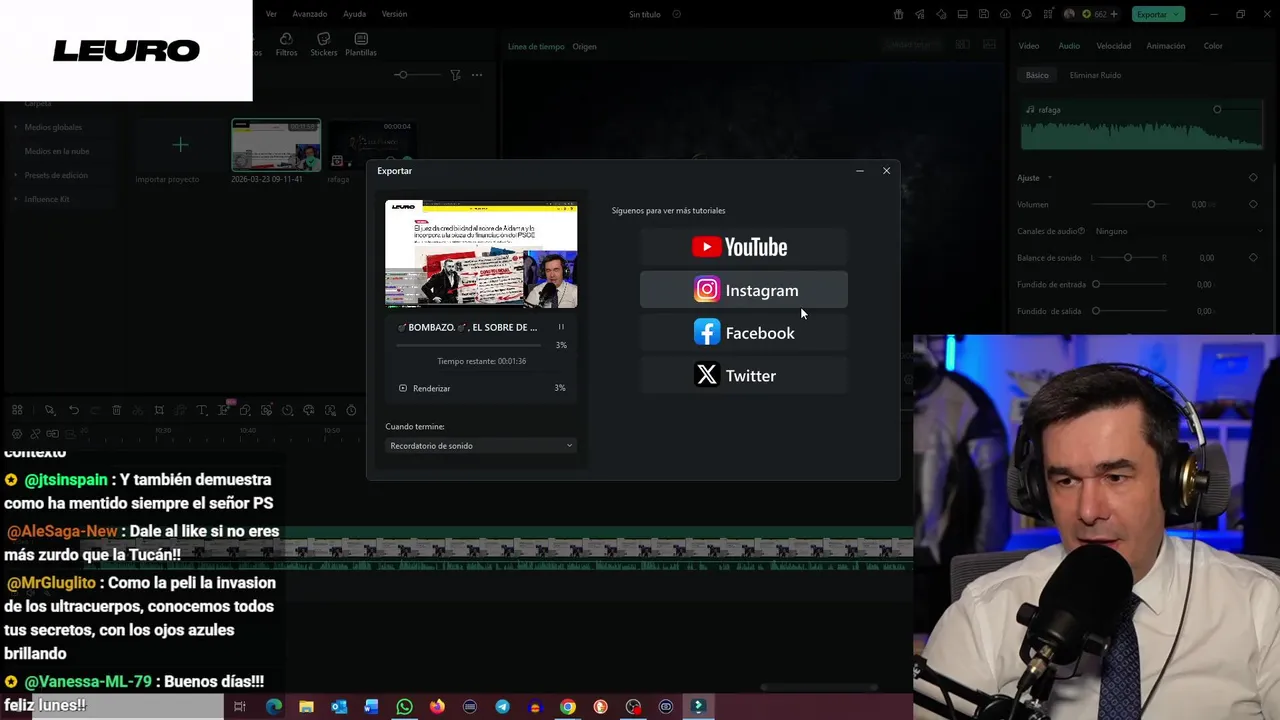Click the green Exportar button
The image size is (1280, 720).
point(1158,14)
